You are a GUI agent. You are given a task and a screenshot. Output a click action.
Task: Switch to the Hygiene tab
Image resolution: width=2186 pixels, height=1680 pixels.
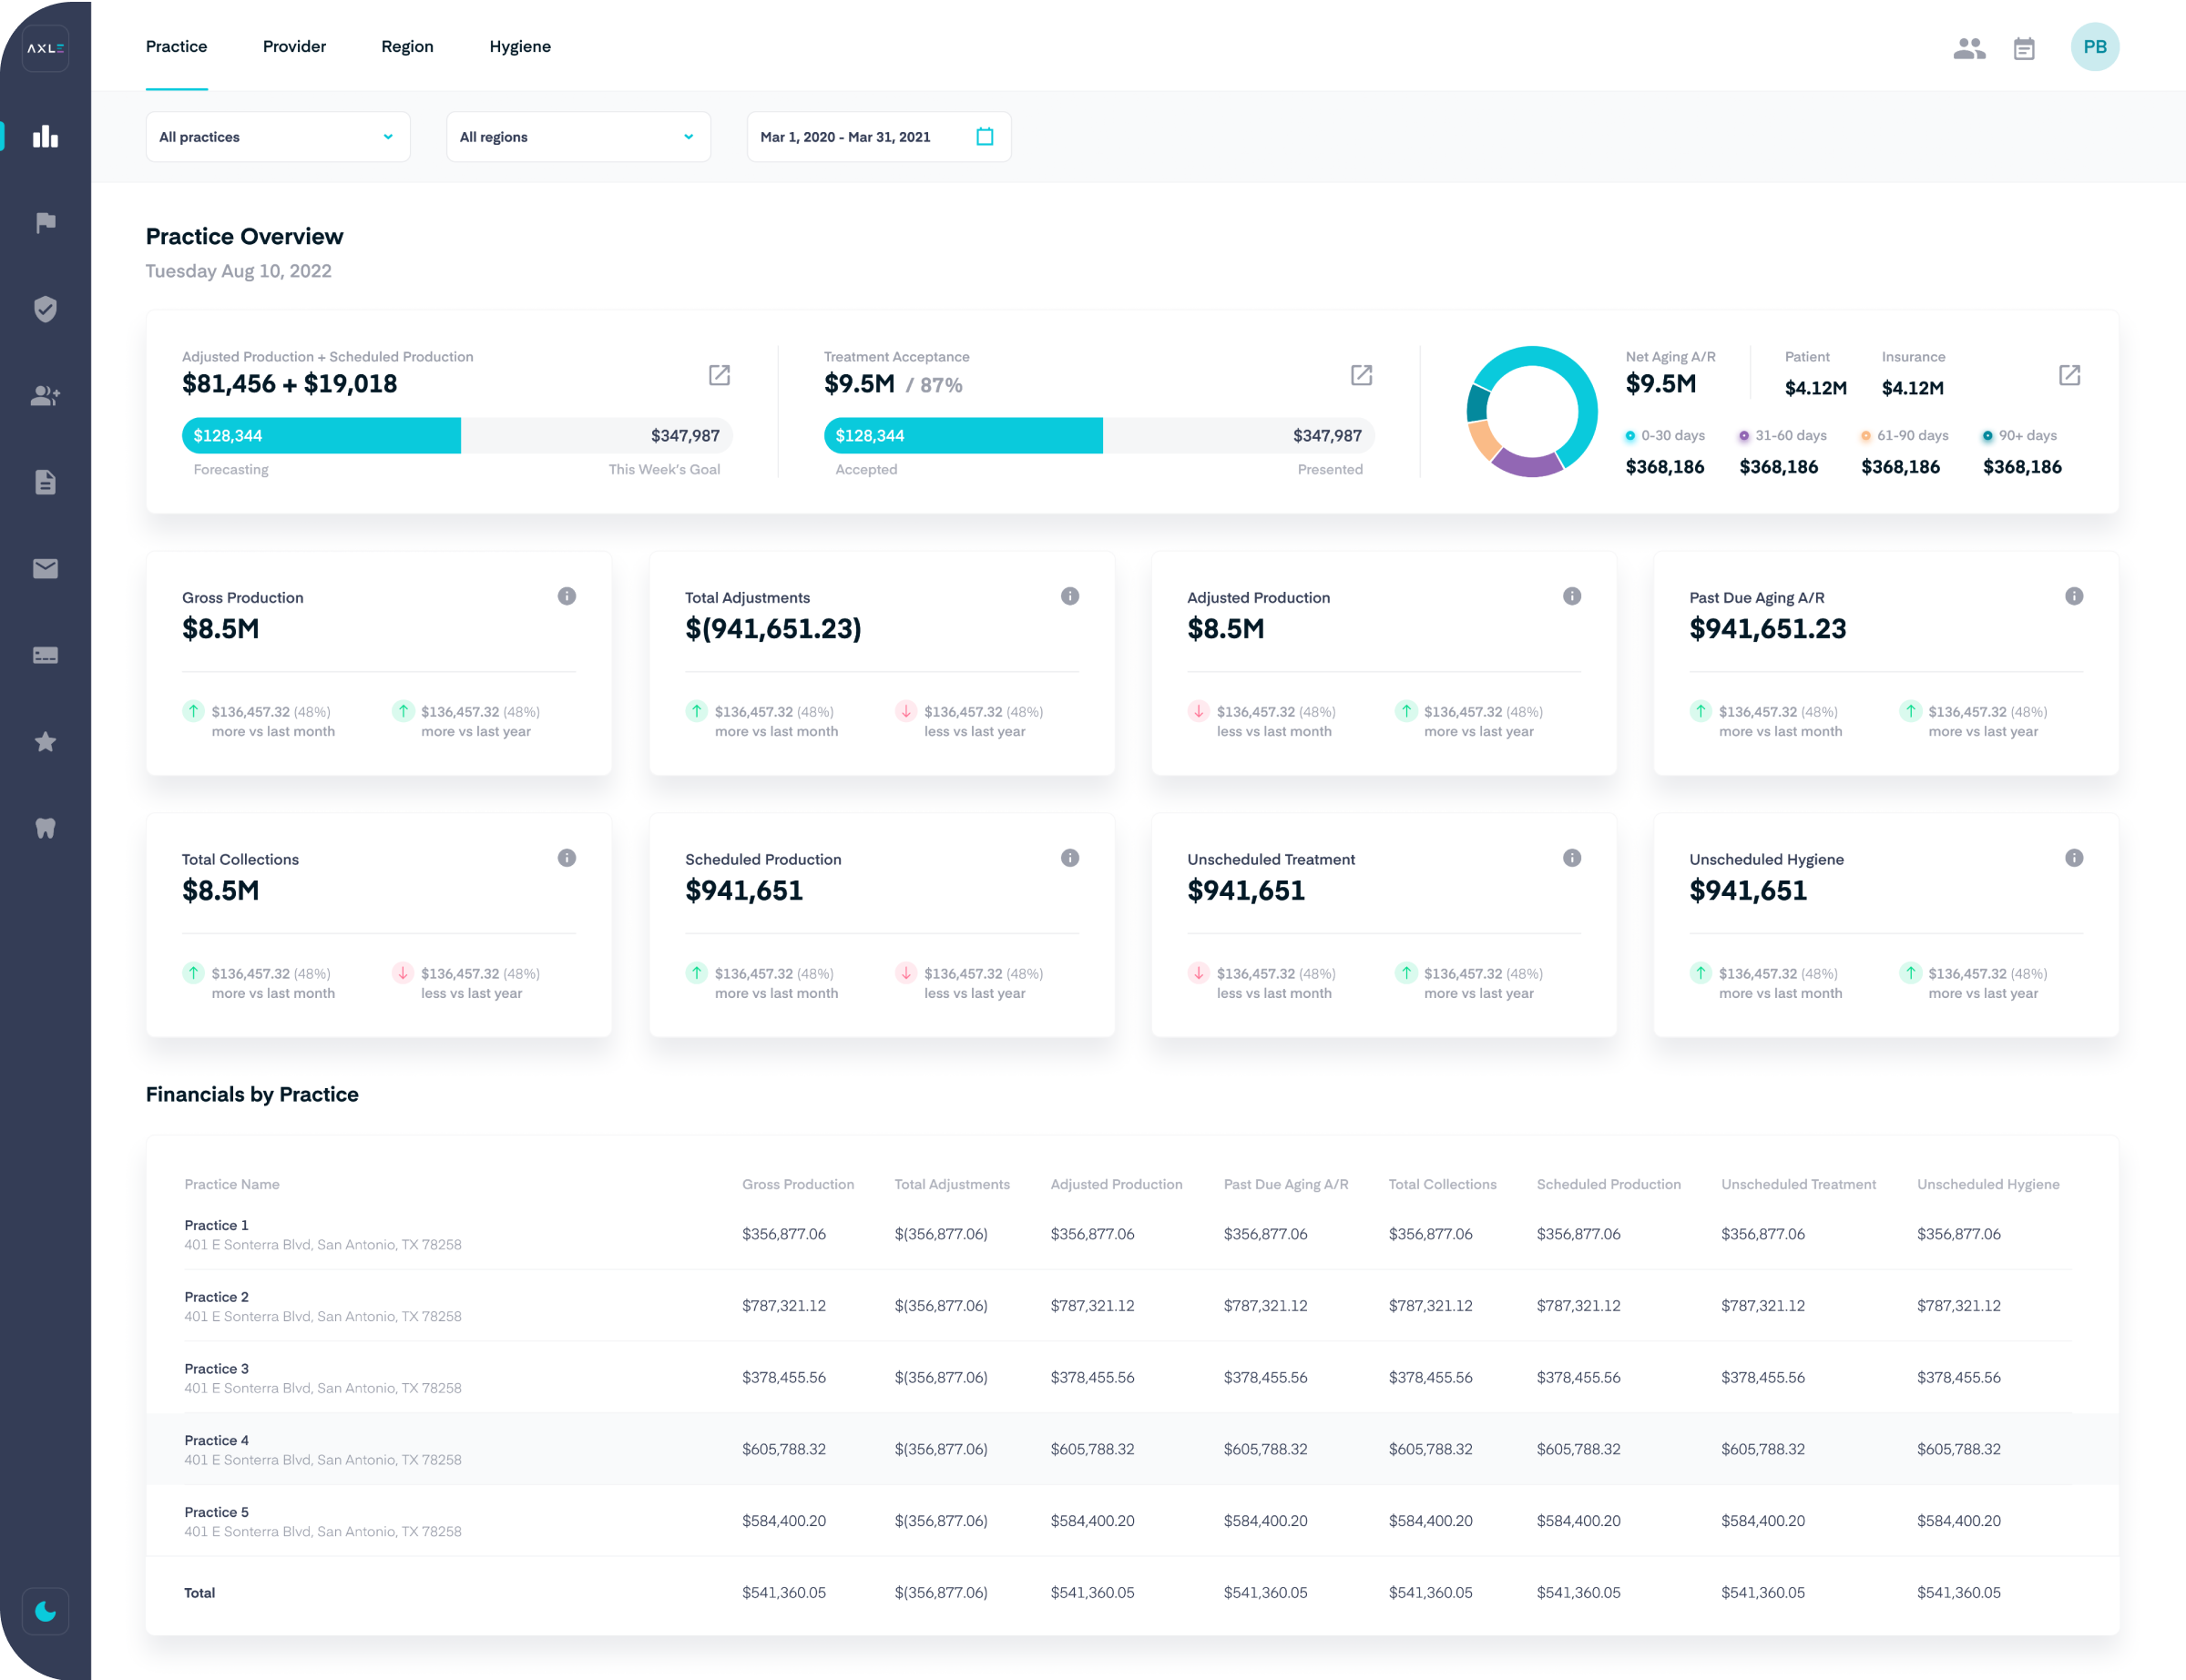519,46
